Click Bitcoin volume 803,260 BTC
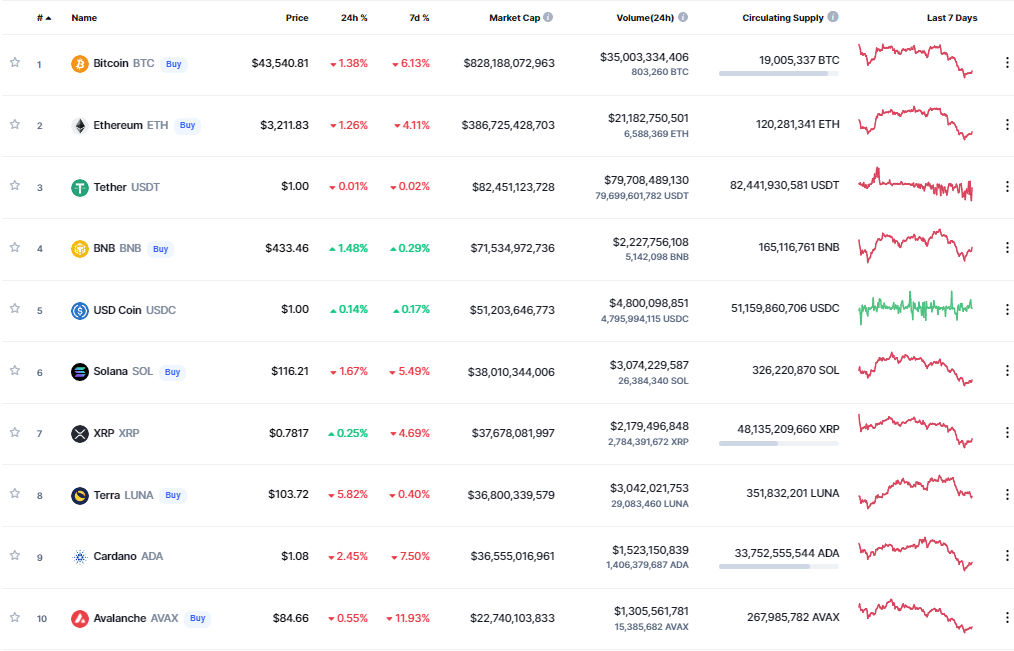 pyautogui.click(x=660, y=72)
